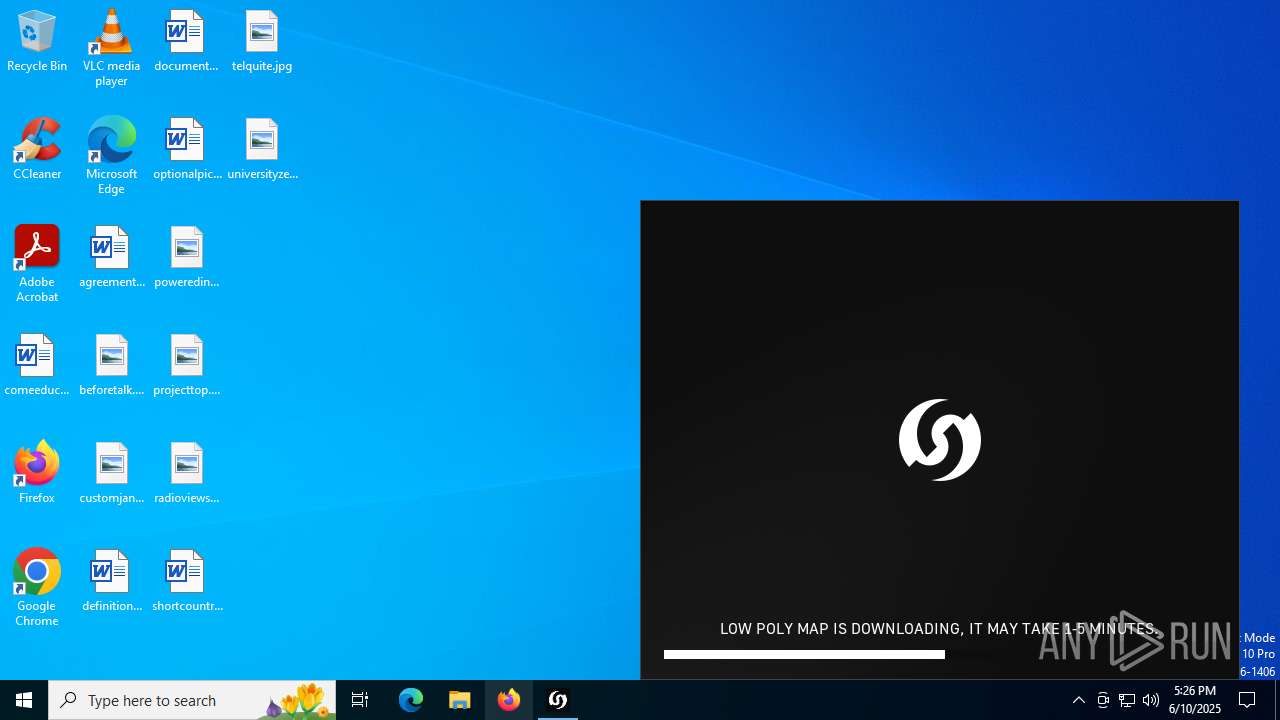Open the Action Center notifications
The image size is (1280, 720).
[x=1248, y=700]
